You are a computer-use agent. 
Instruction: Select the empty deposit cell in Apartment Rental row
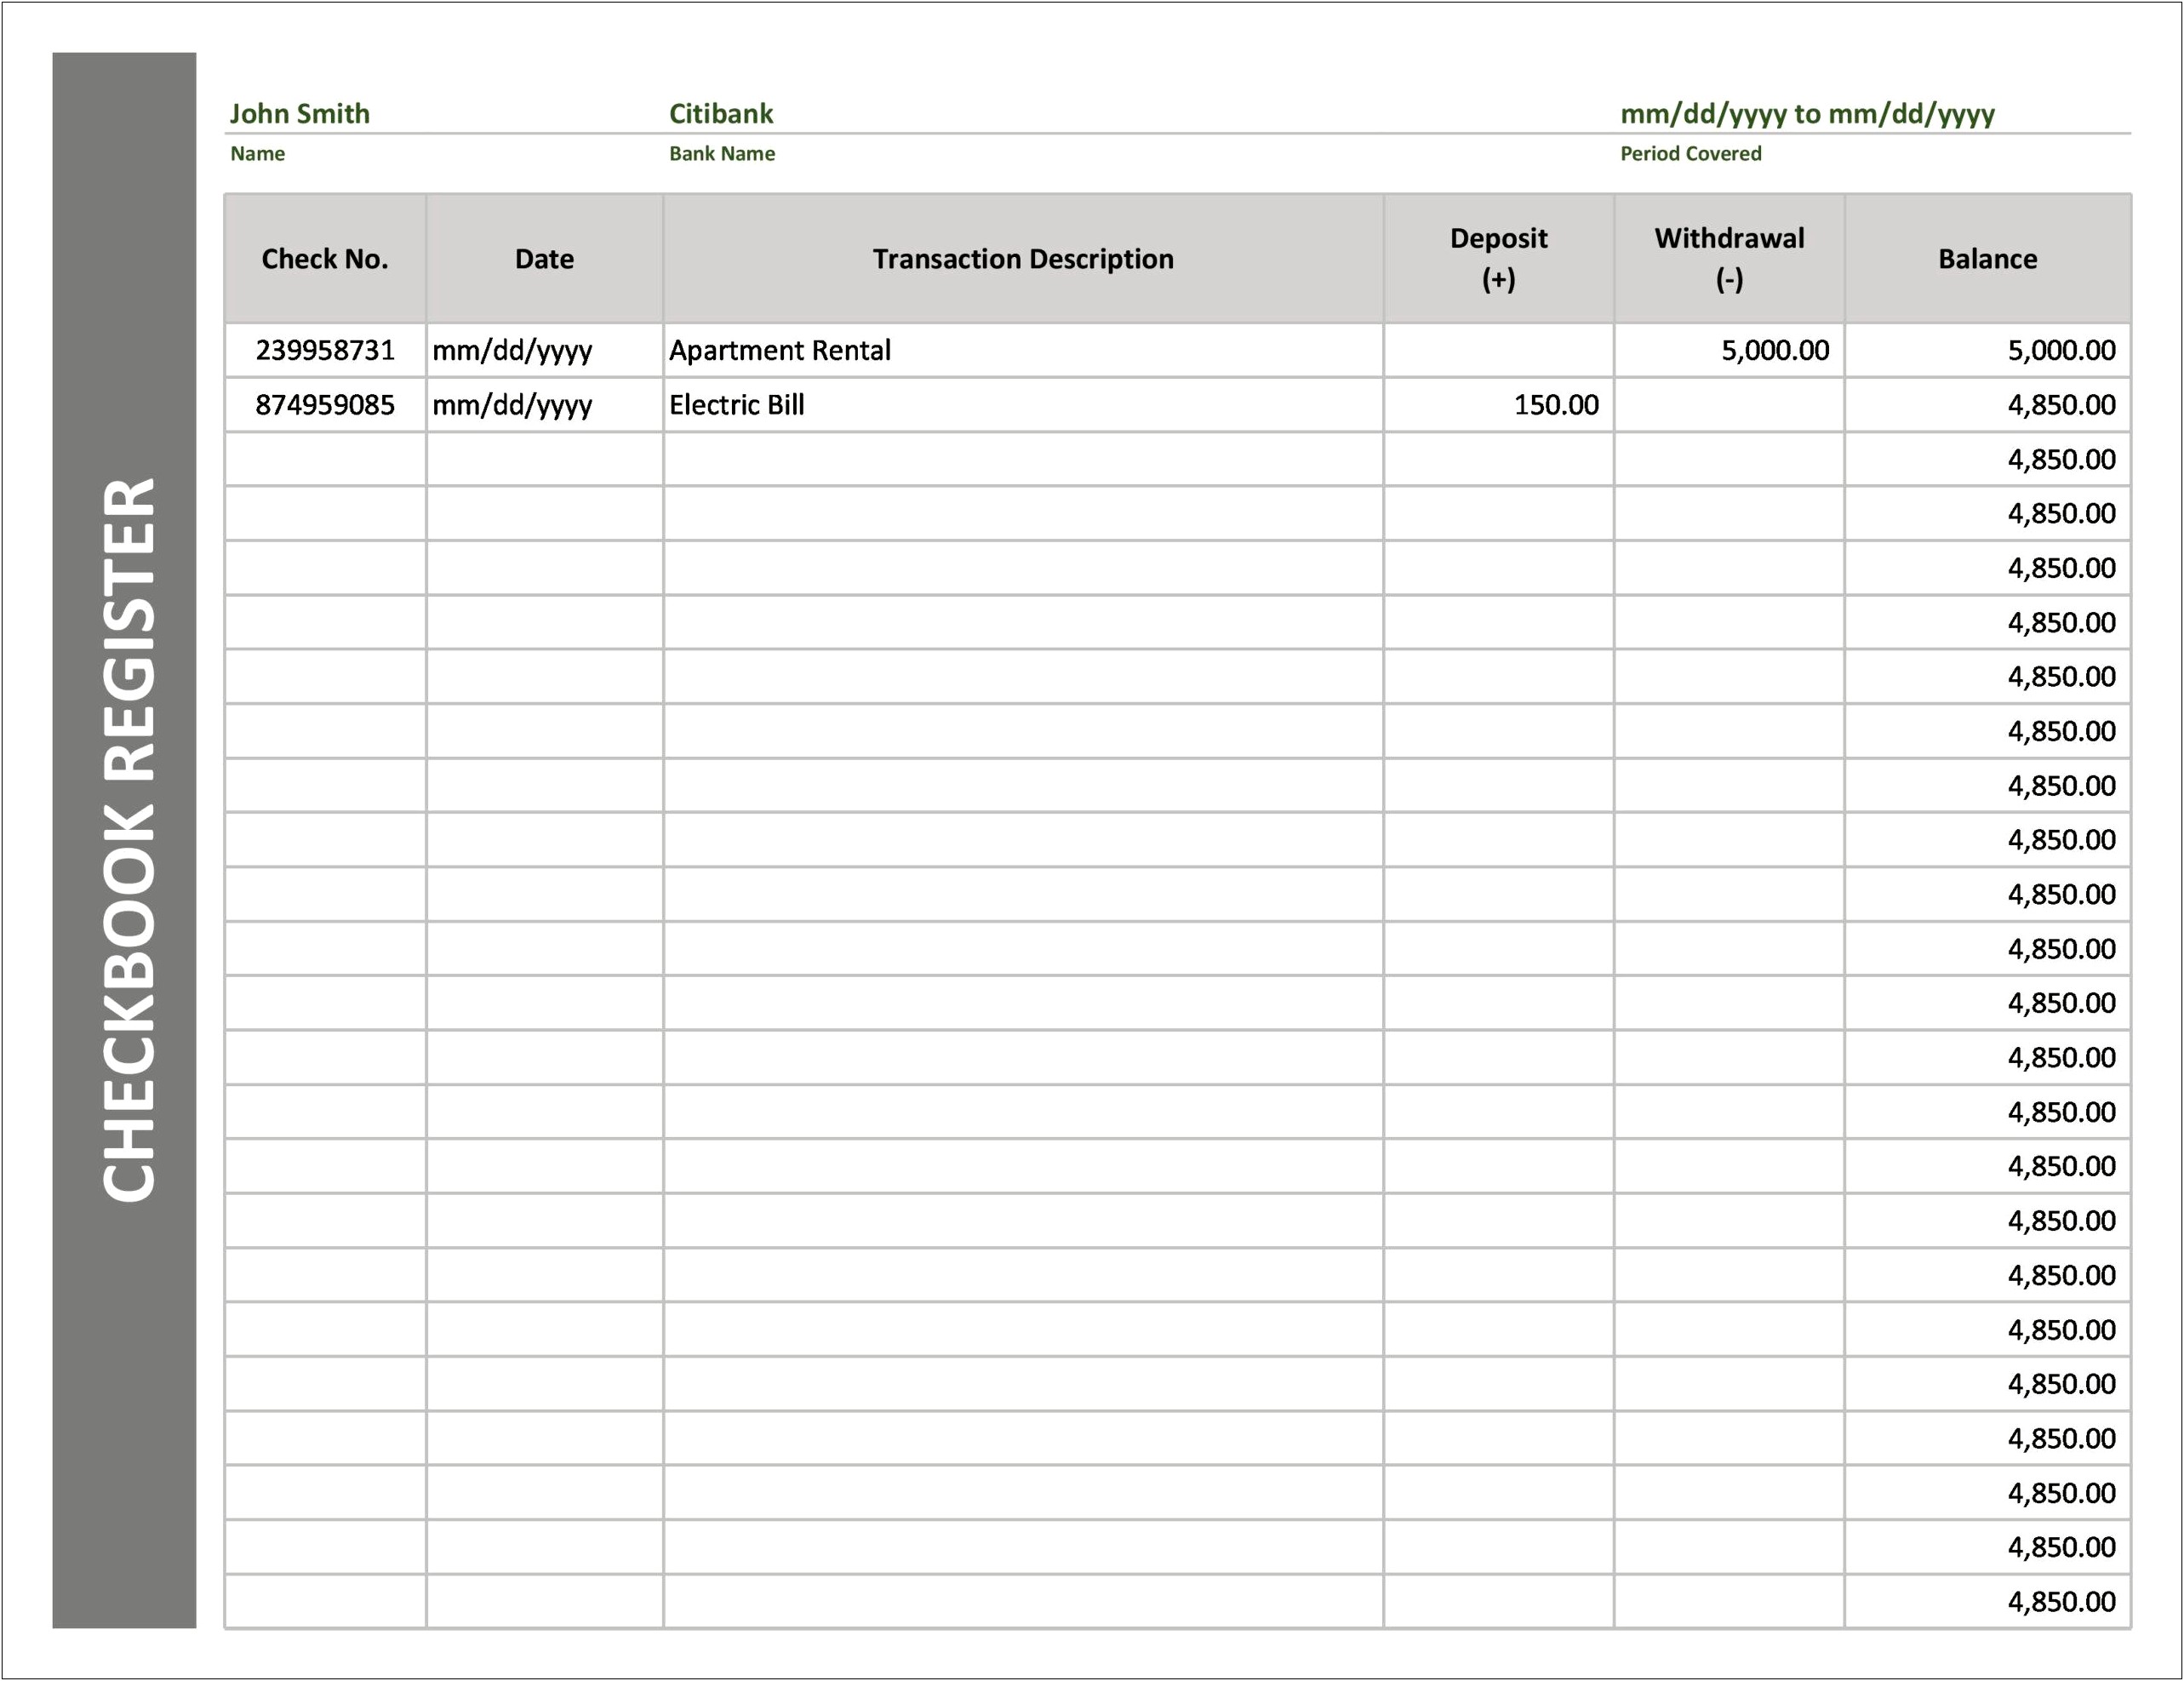(1498, 351)
